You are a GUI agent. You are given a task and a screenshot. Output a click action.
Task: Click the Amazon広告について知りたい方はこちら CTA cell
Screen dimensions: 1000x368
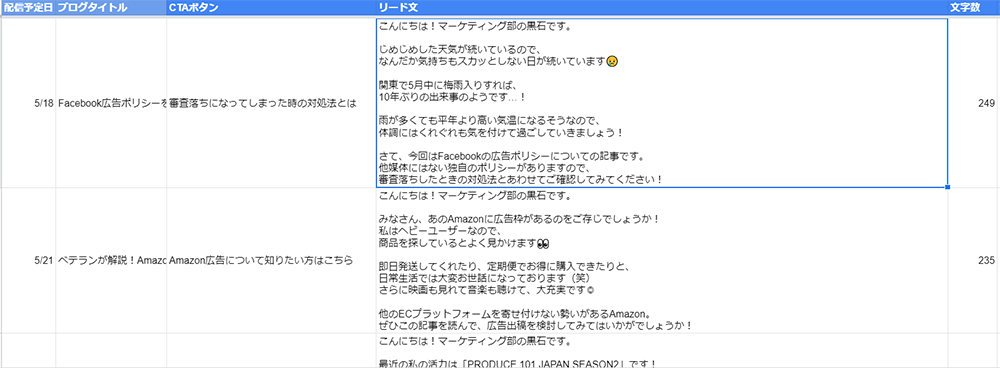(x=272, y=261)
